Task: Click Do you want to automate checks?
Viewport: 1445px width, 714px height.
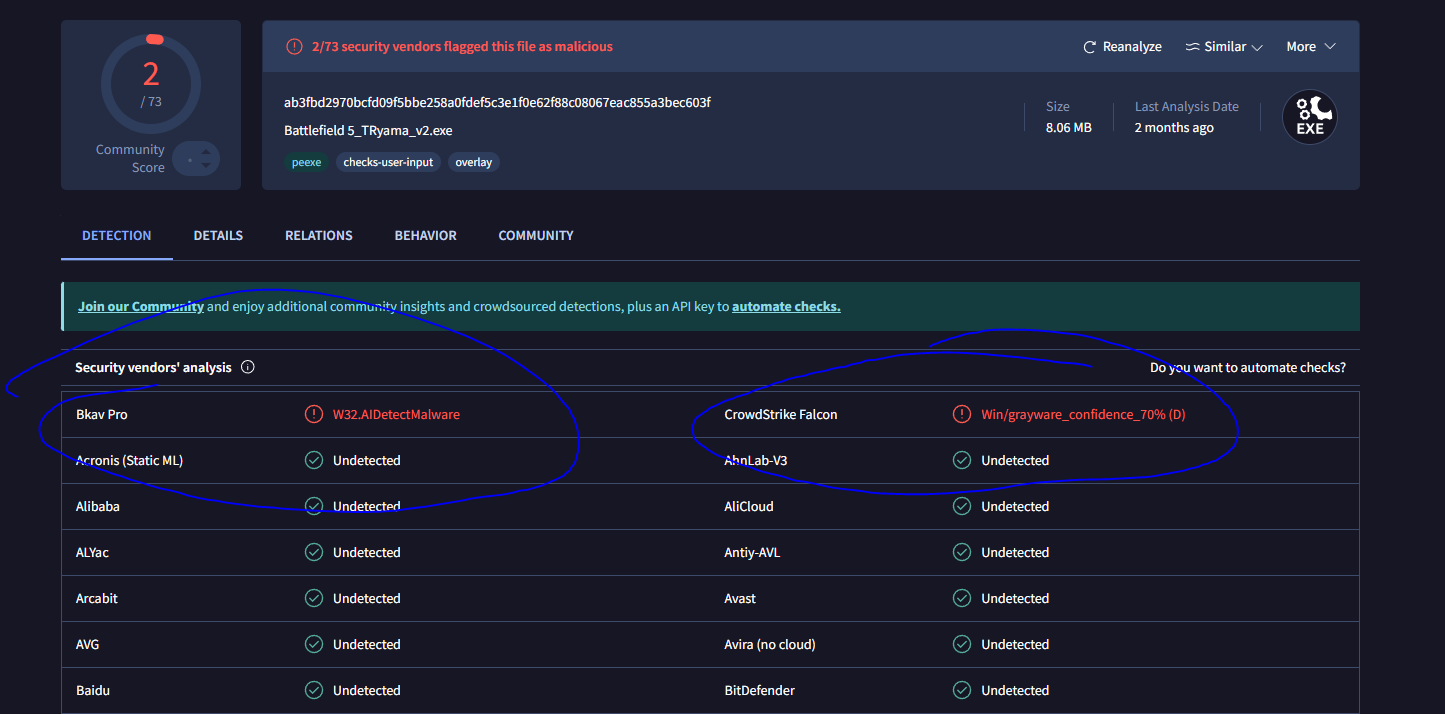Action: [1248, 368]
